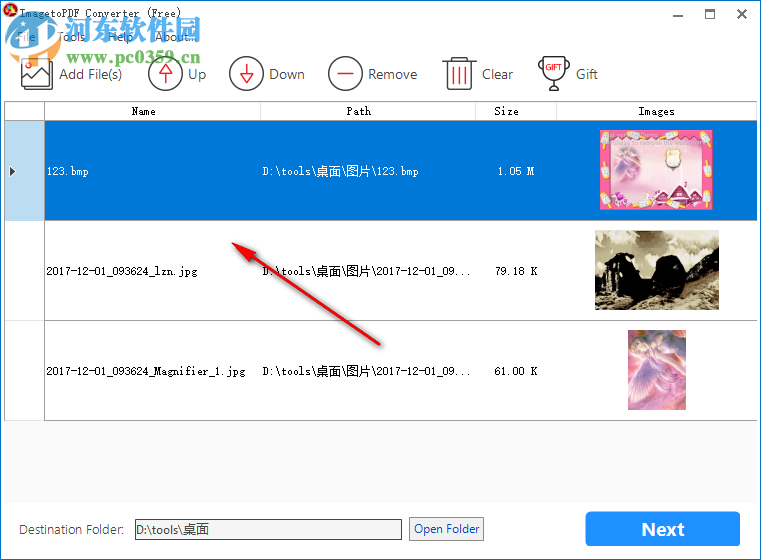Click the Open Folder button
Viewport: 761px width, 560px height.
[x=447, y=529]
